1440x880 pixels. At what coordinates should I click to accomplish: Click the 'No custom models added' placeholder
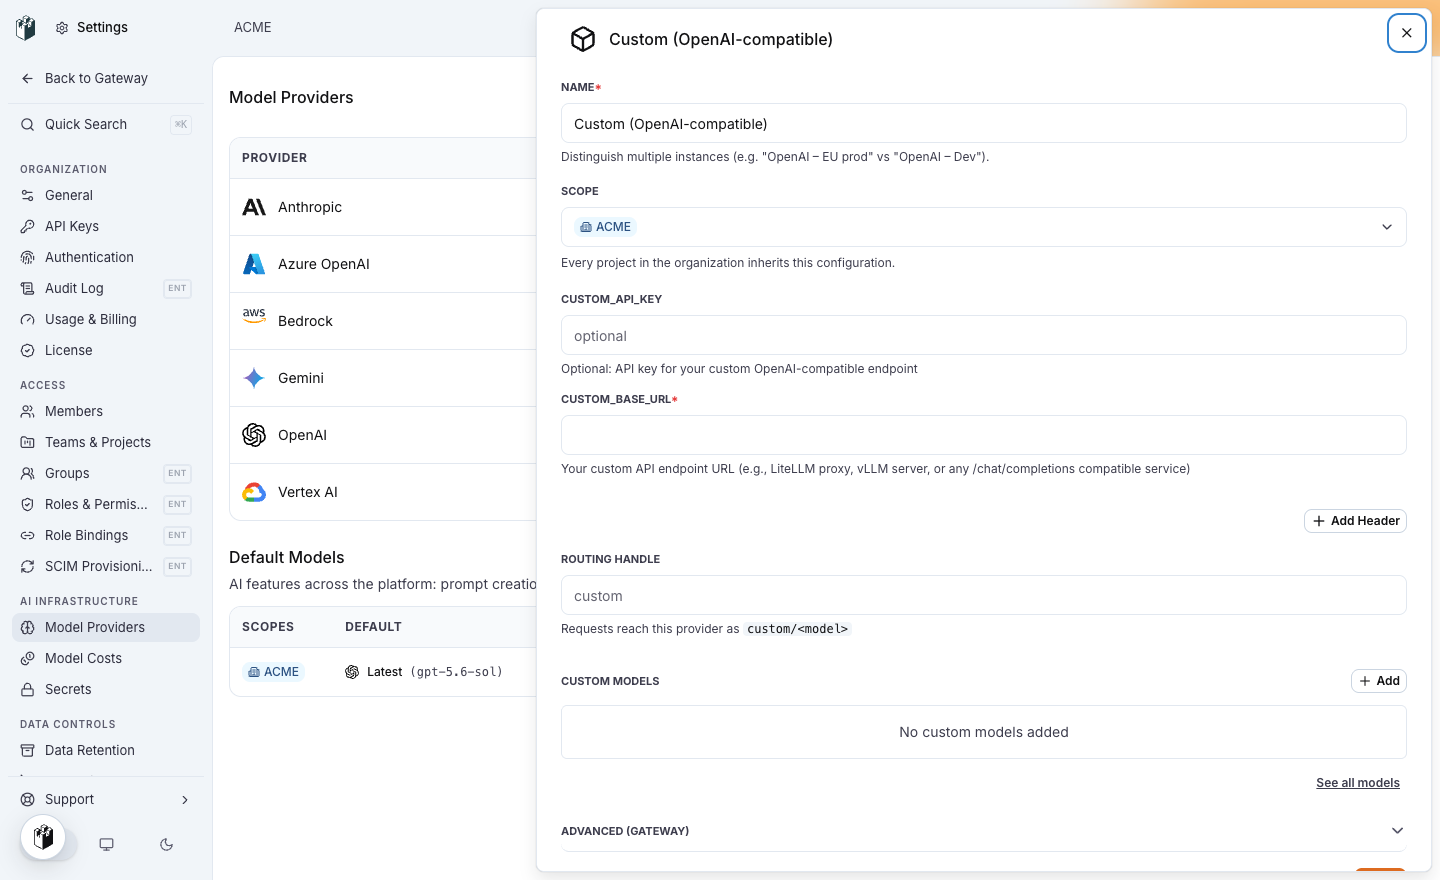[984, 733]
